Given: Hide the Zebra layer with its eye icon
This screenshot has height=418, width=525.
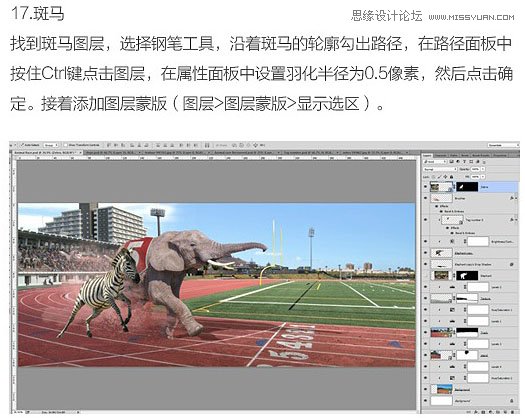Looking at the screenshot, I should [x=425, y=186].
